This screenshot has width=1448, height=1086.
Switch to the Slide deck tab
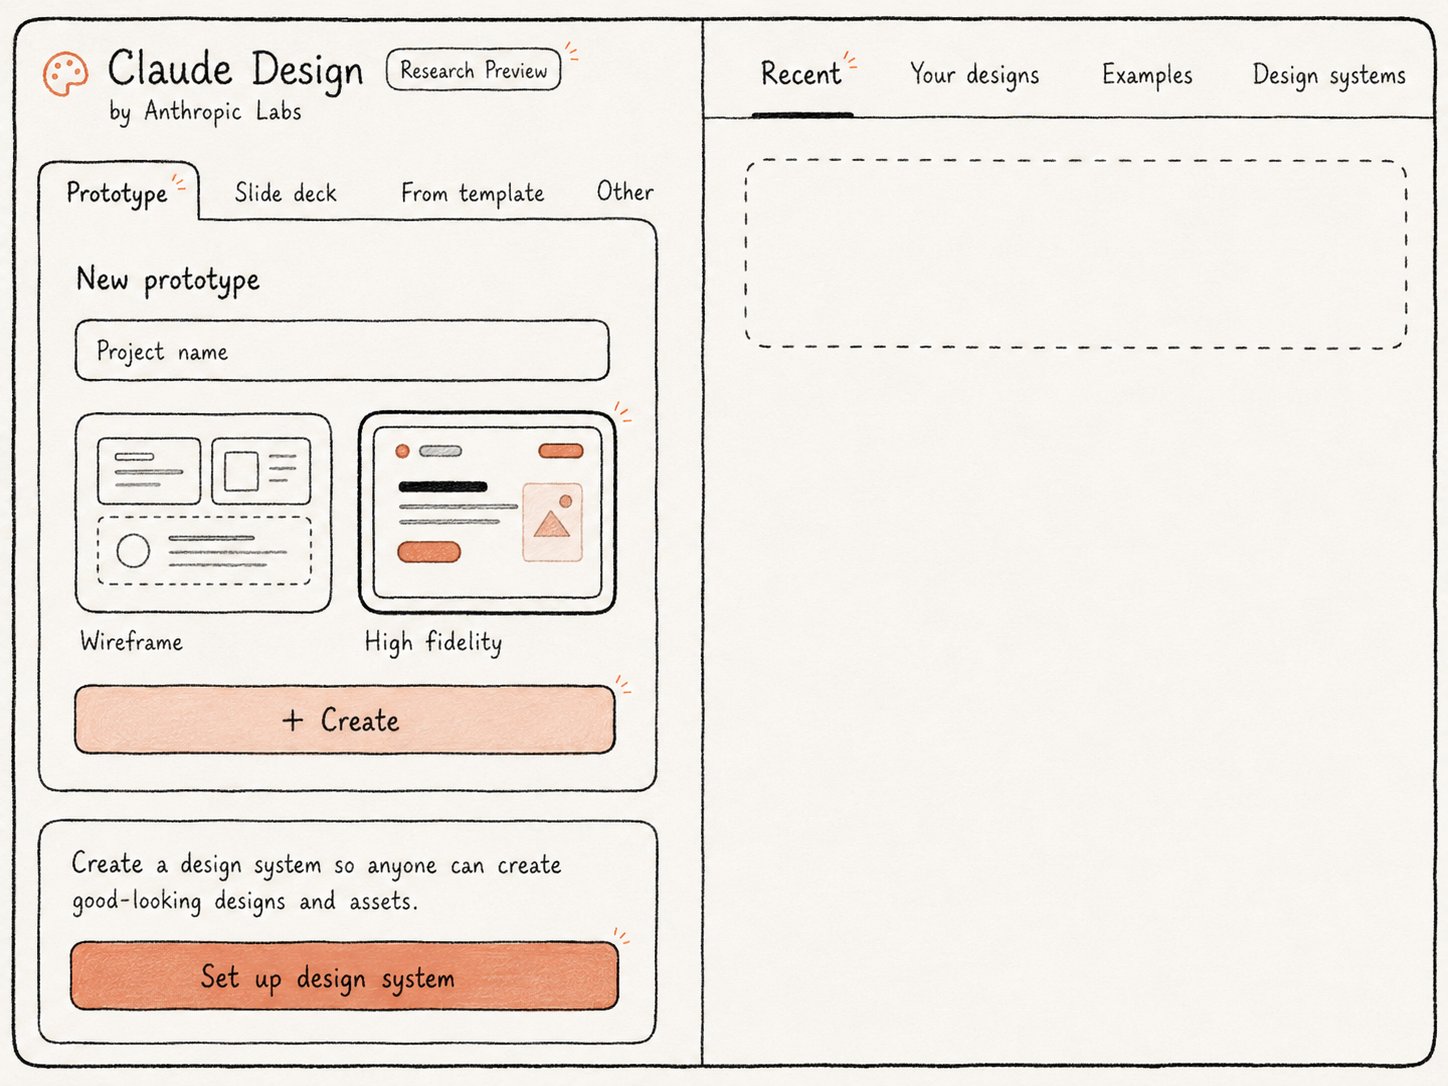click(x=286, y=192)
